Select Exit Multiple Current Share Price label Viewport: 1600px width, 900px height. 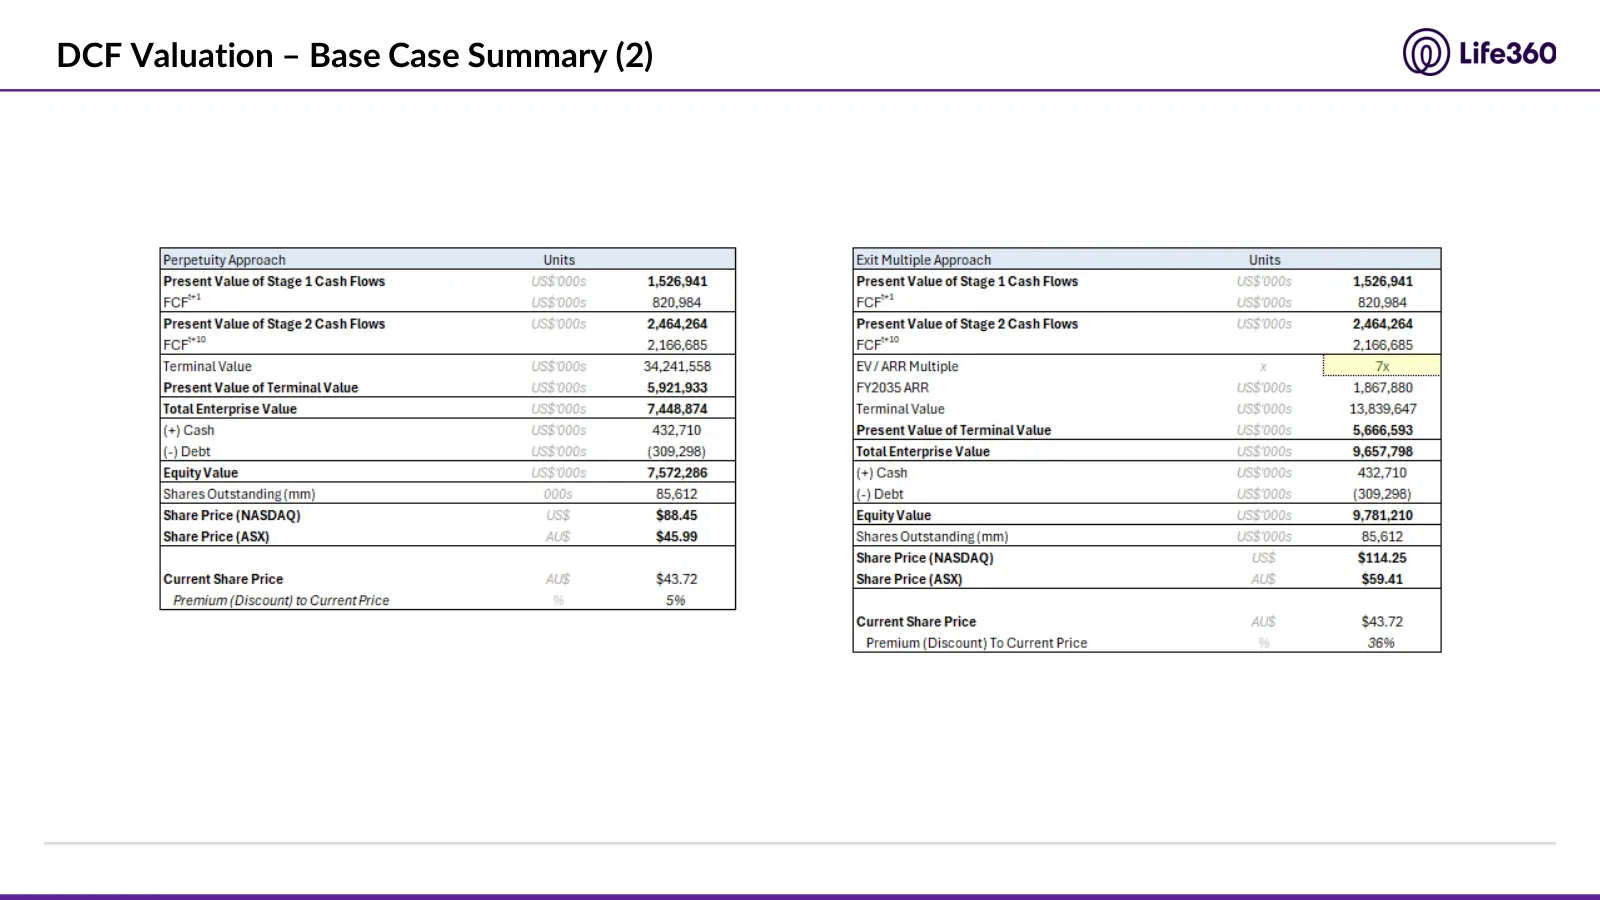tap(916, 622)
